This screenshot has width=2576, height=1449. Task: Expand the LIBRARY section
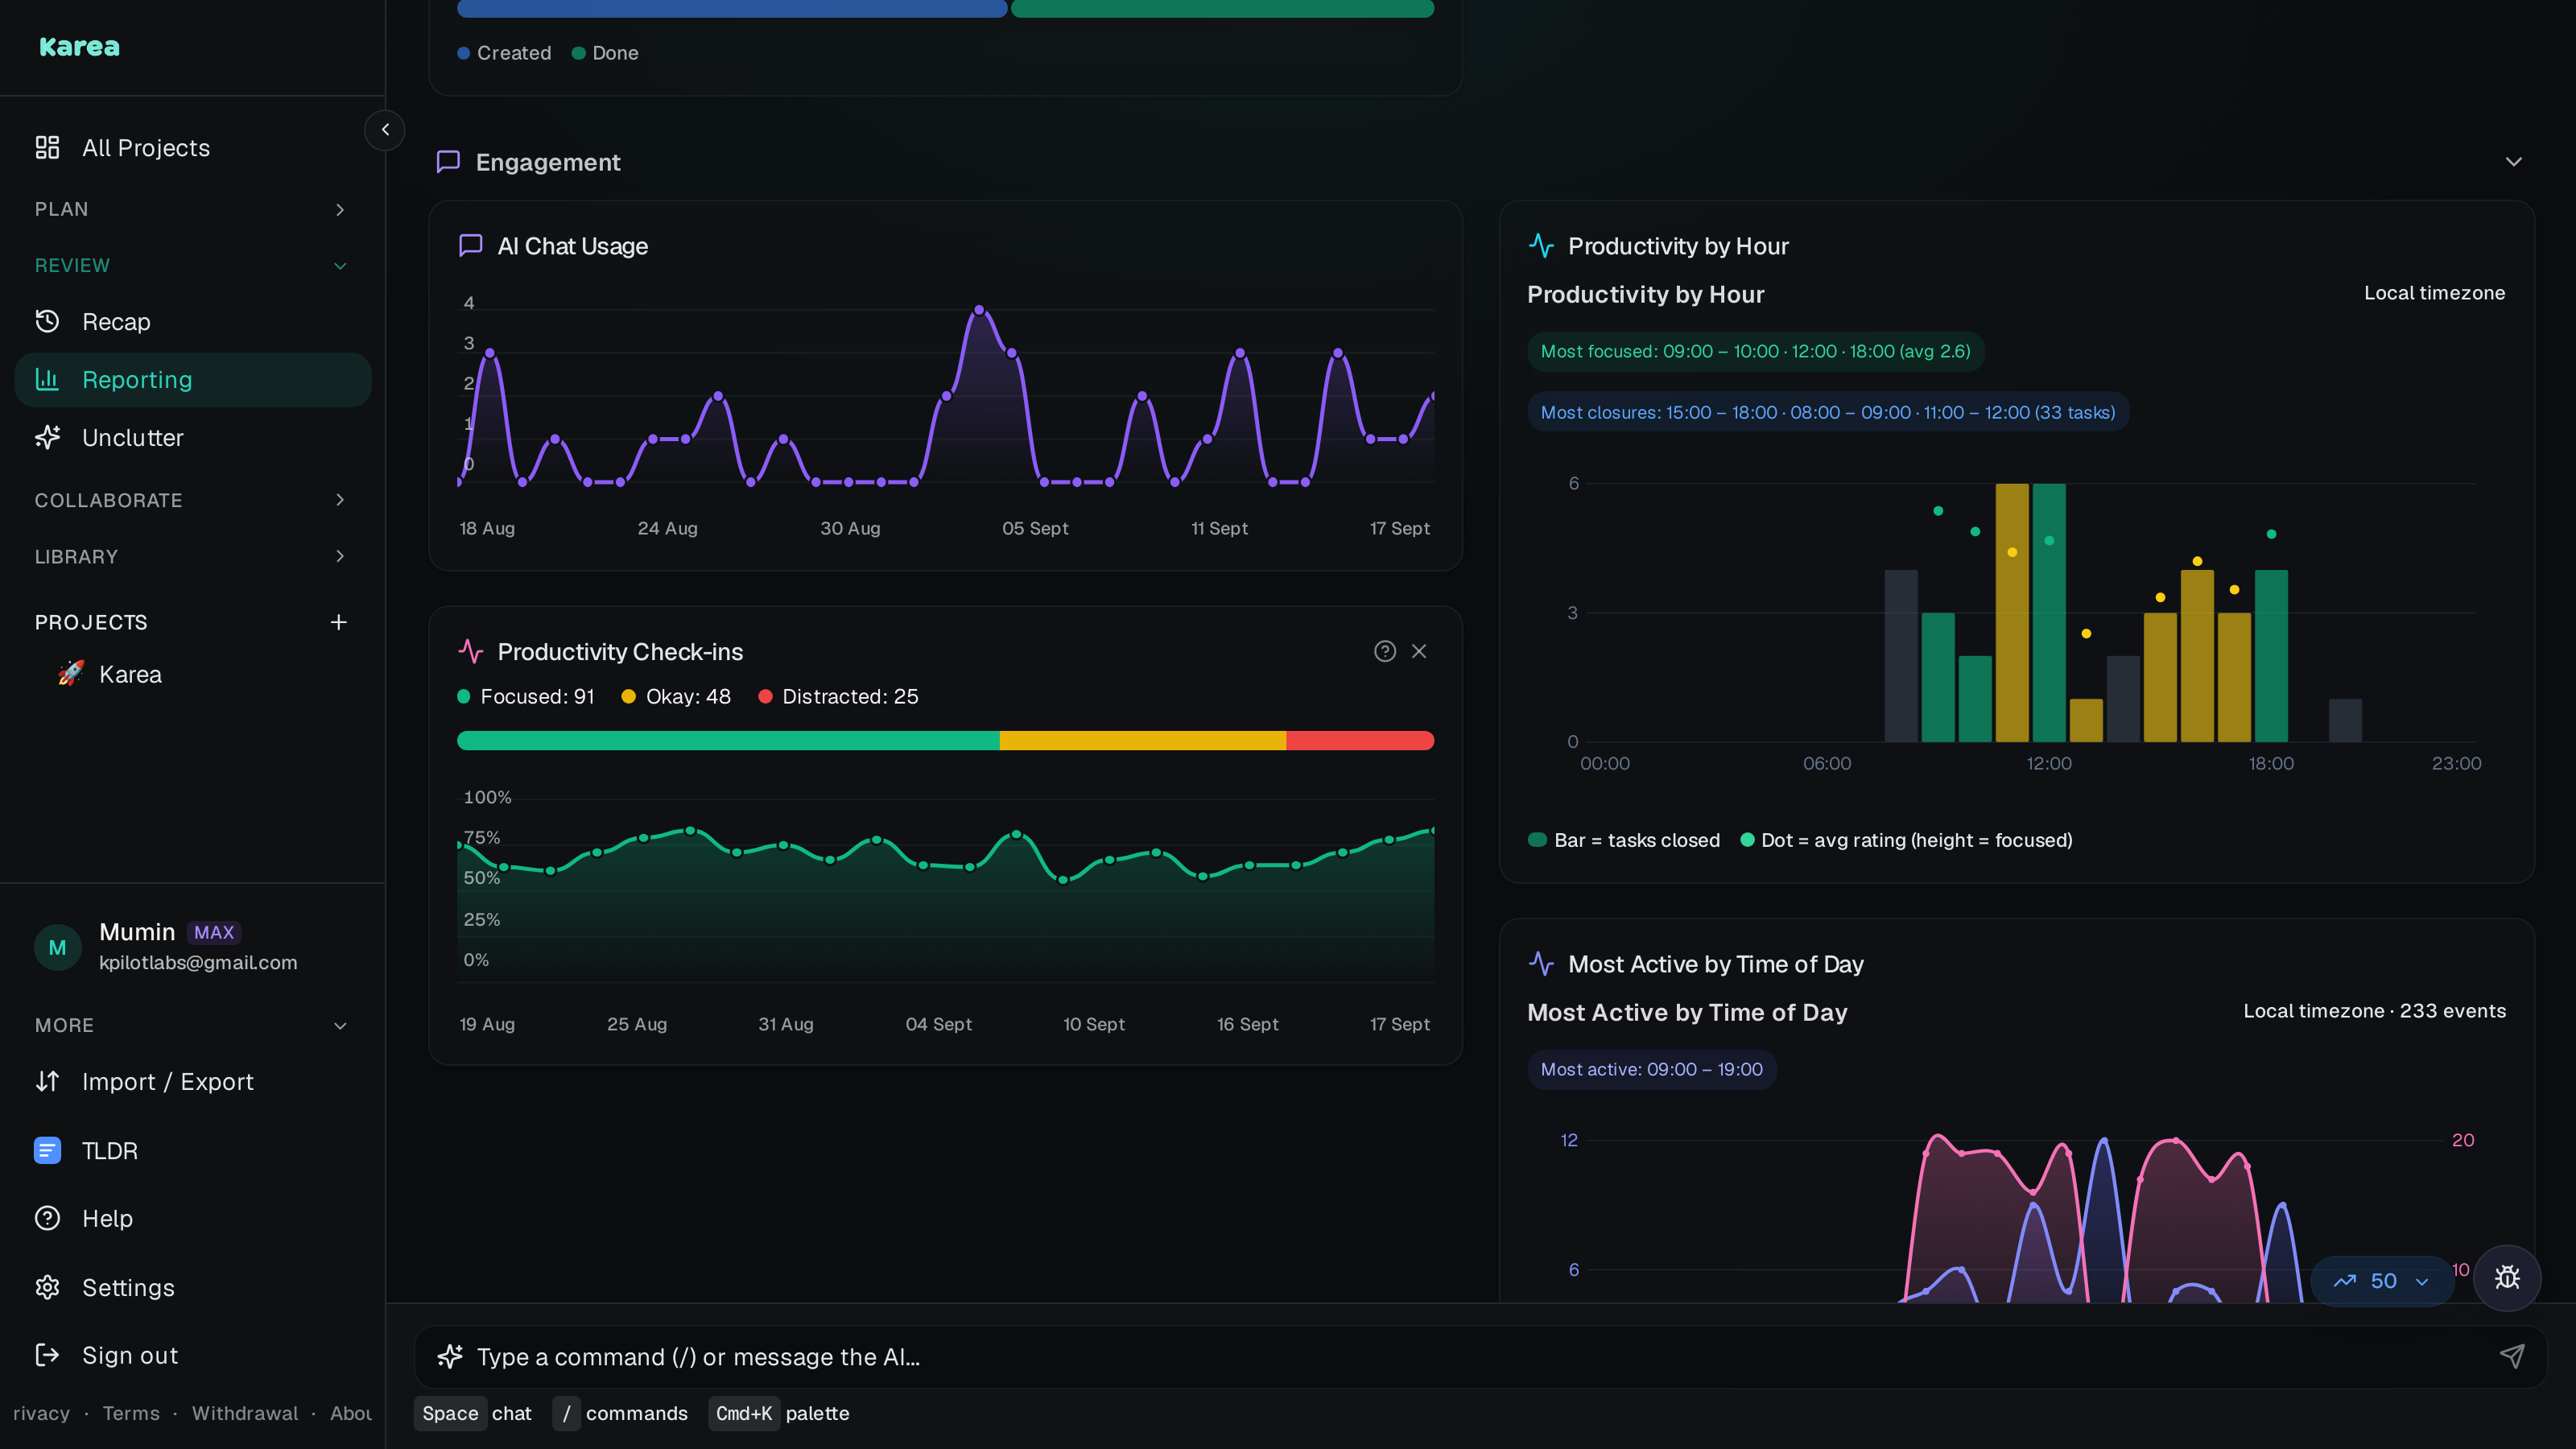[192, 556]
